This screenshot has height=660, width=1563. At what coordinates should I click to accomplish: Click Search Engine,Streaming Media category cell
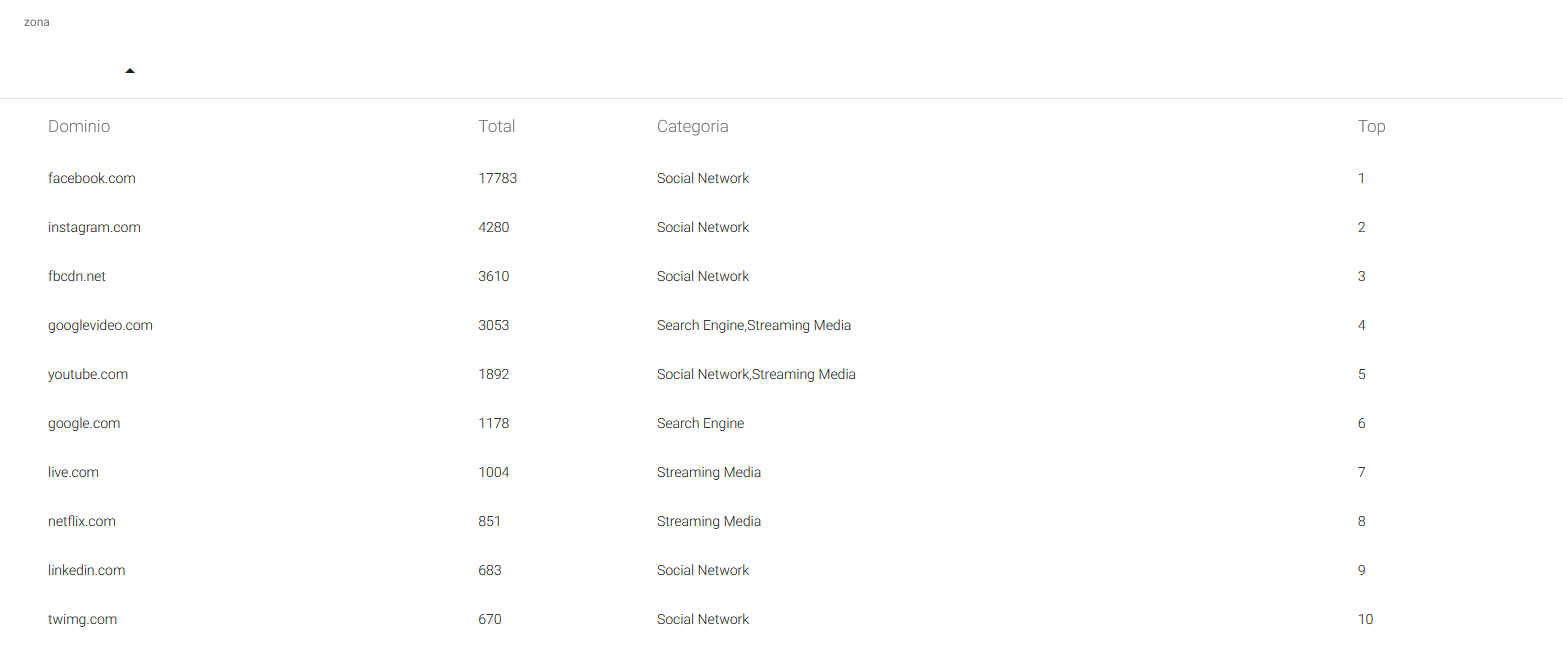754,325
